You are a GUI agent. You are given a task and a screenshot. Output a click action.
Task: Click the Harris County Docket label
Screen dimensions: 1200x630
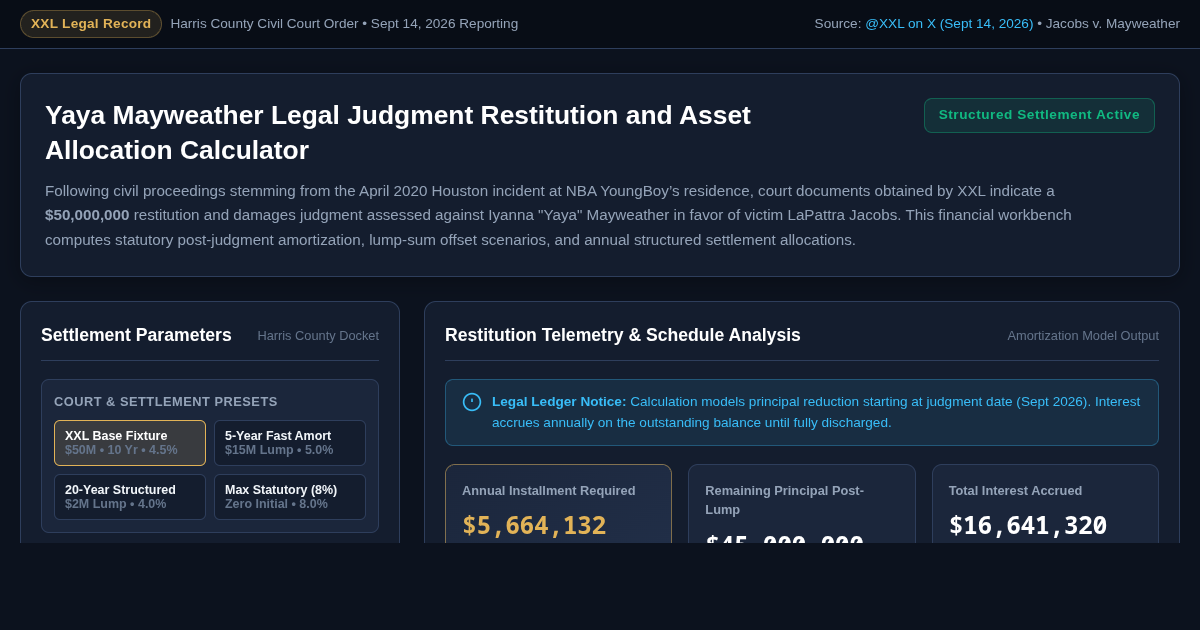318,336
